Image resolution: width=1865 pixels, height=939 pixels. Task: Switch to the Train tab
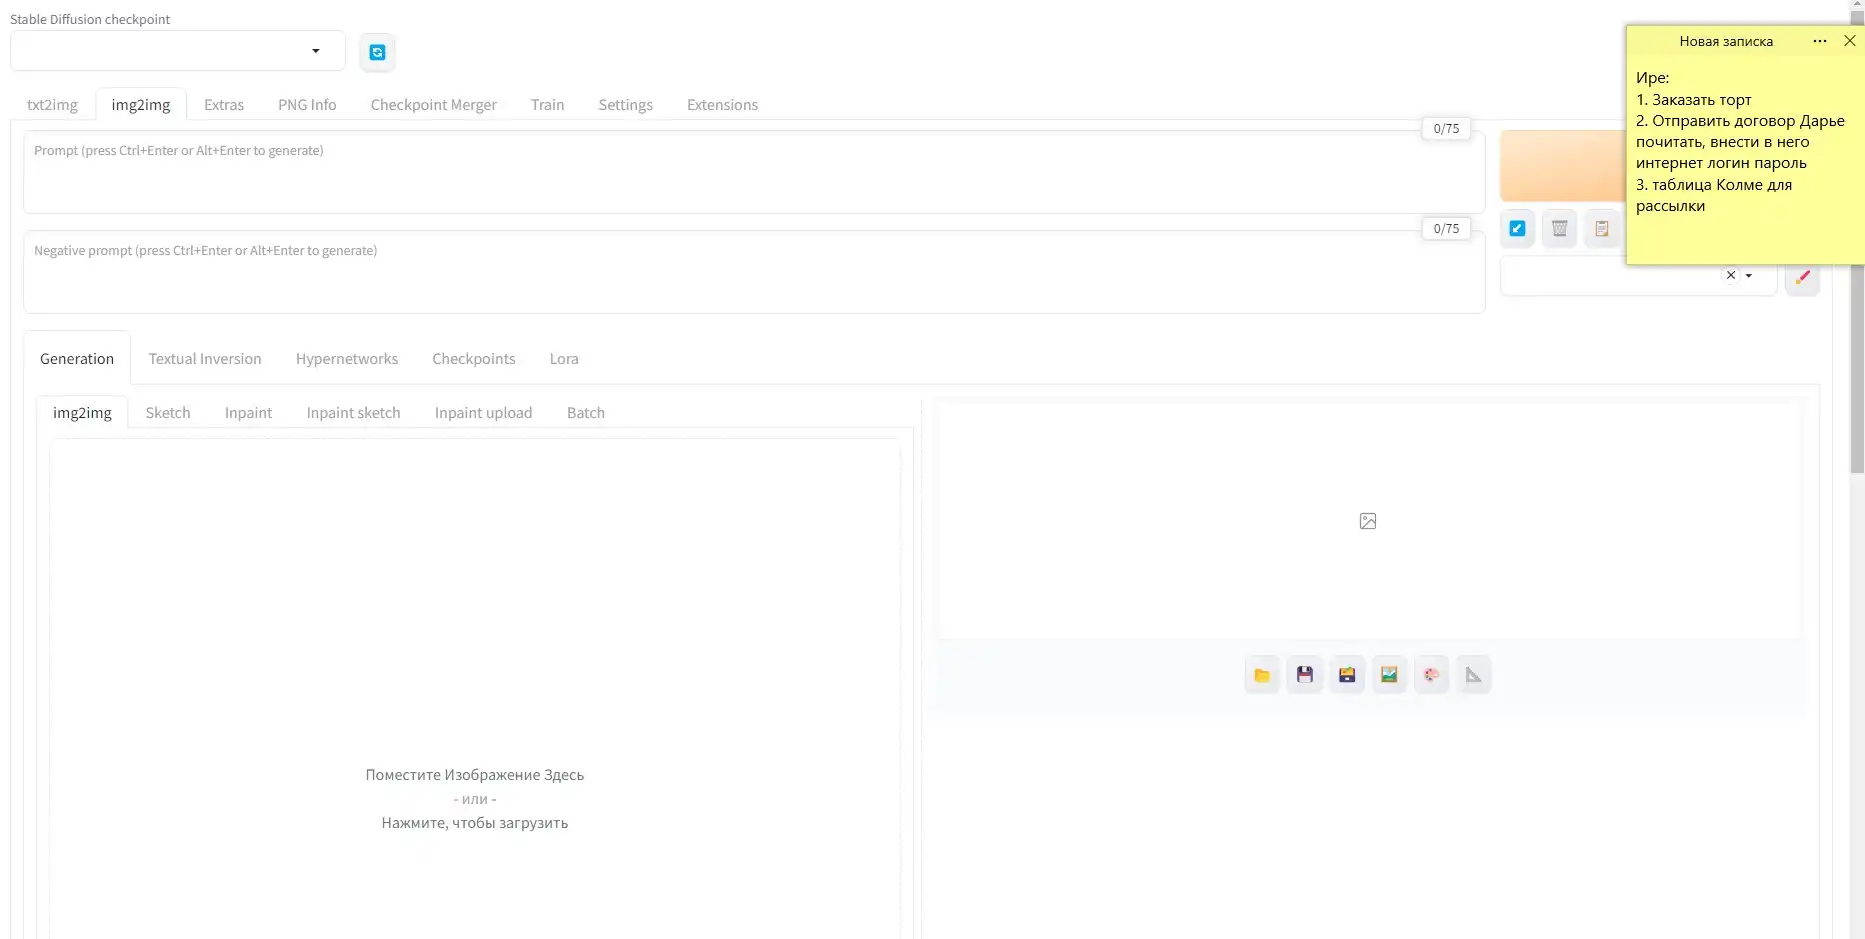click(x=547, y=105)
